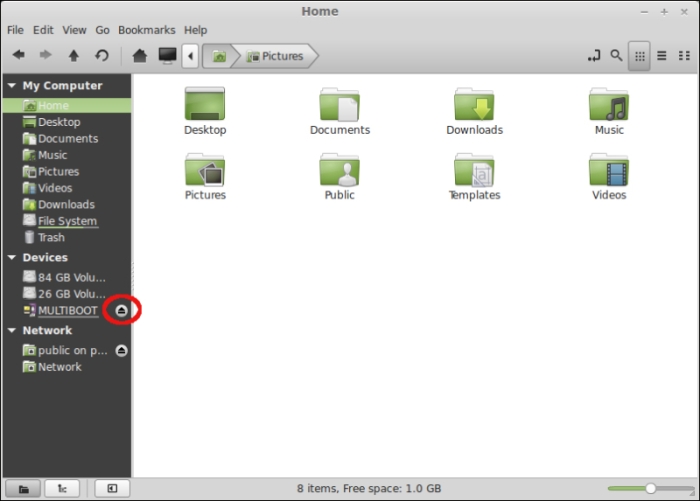
Task: Collapse the Devices section
Action: (12, 257)
